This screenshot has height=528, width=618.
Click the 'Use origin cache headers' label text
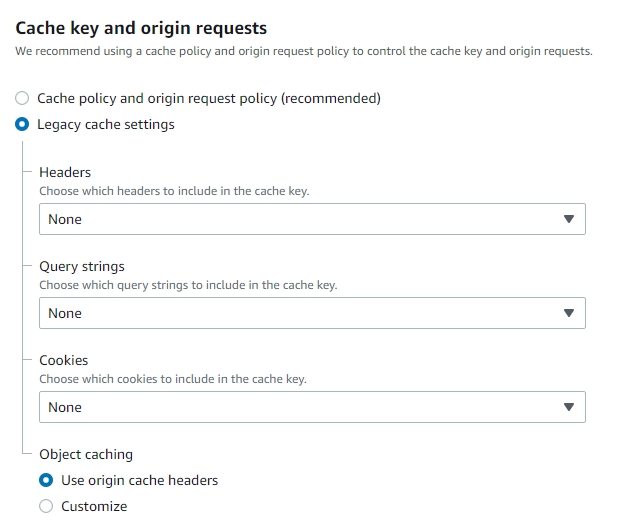[x=140, y=480]
